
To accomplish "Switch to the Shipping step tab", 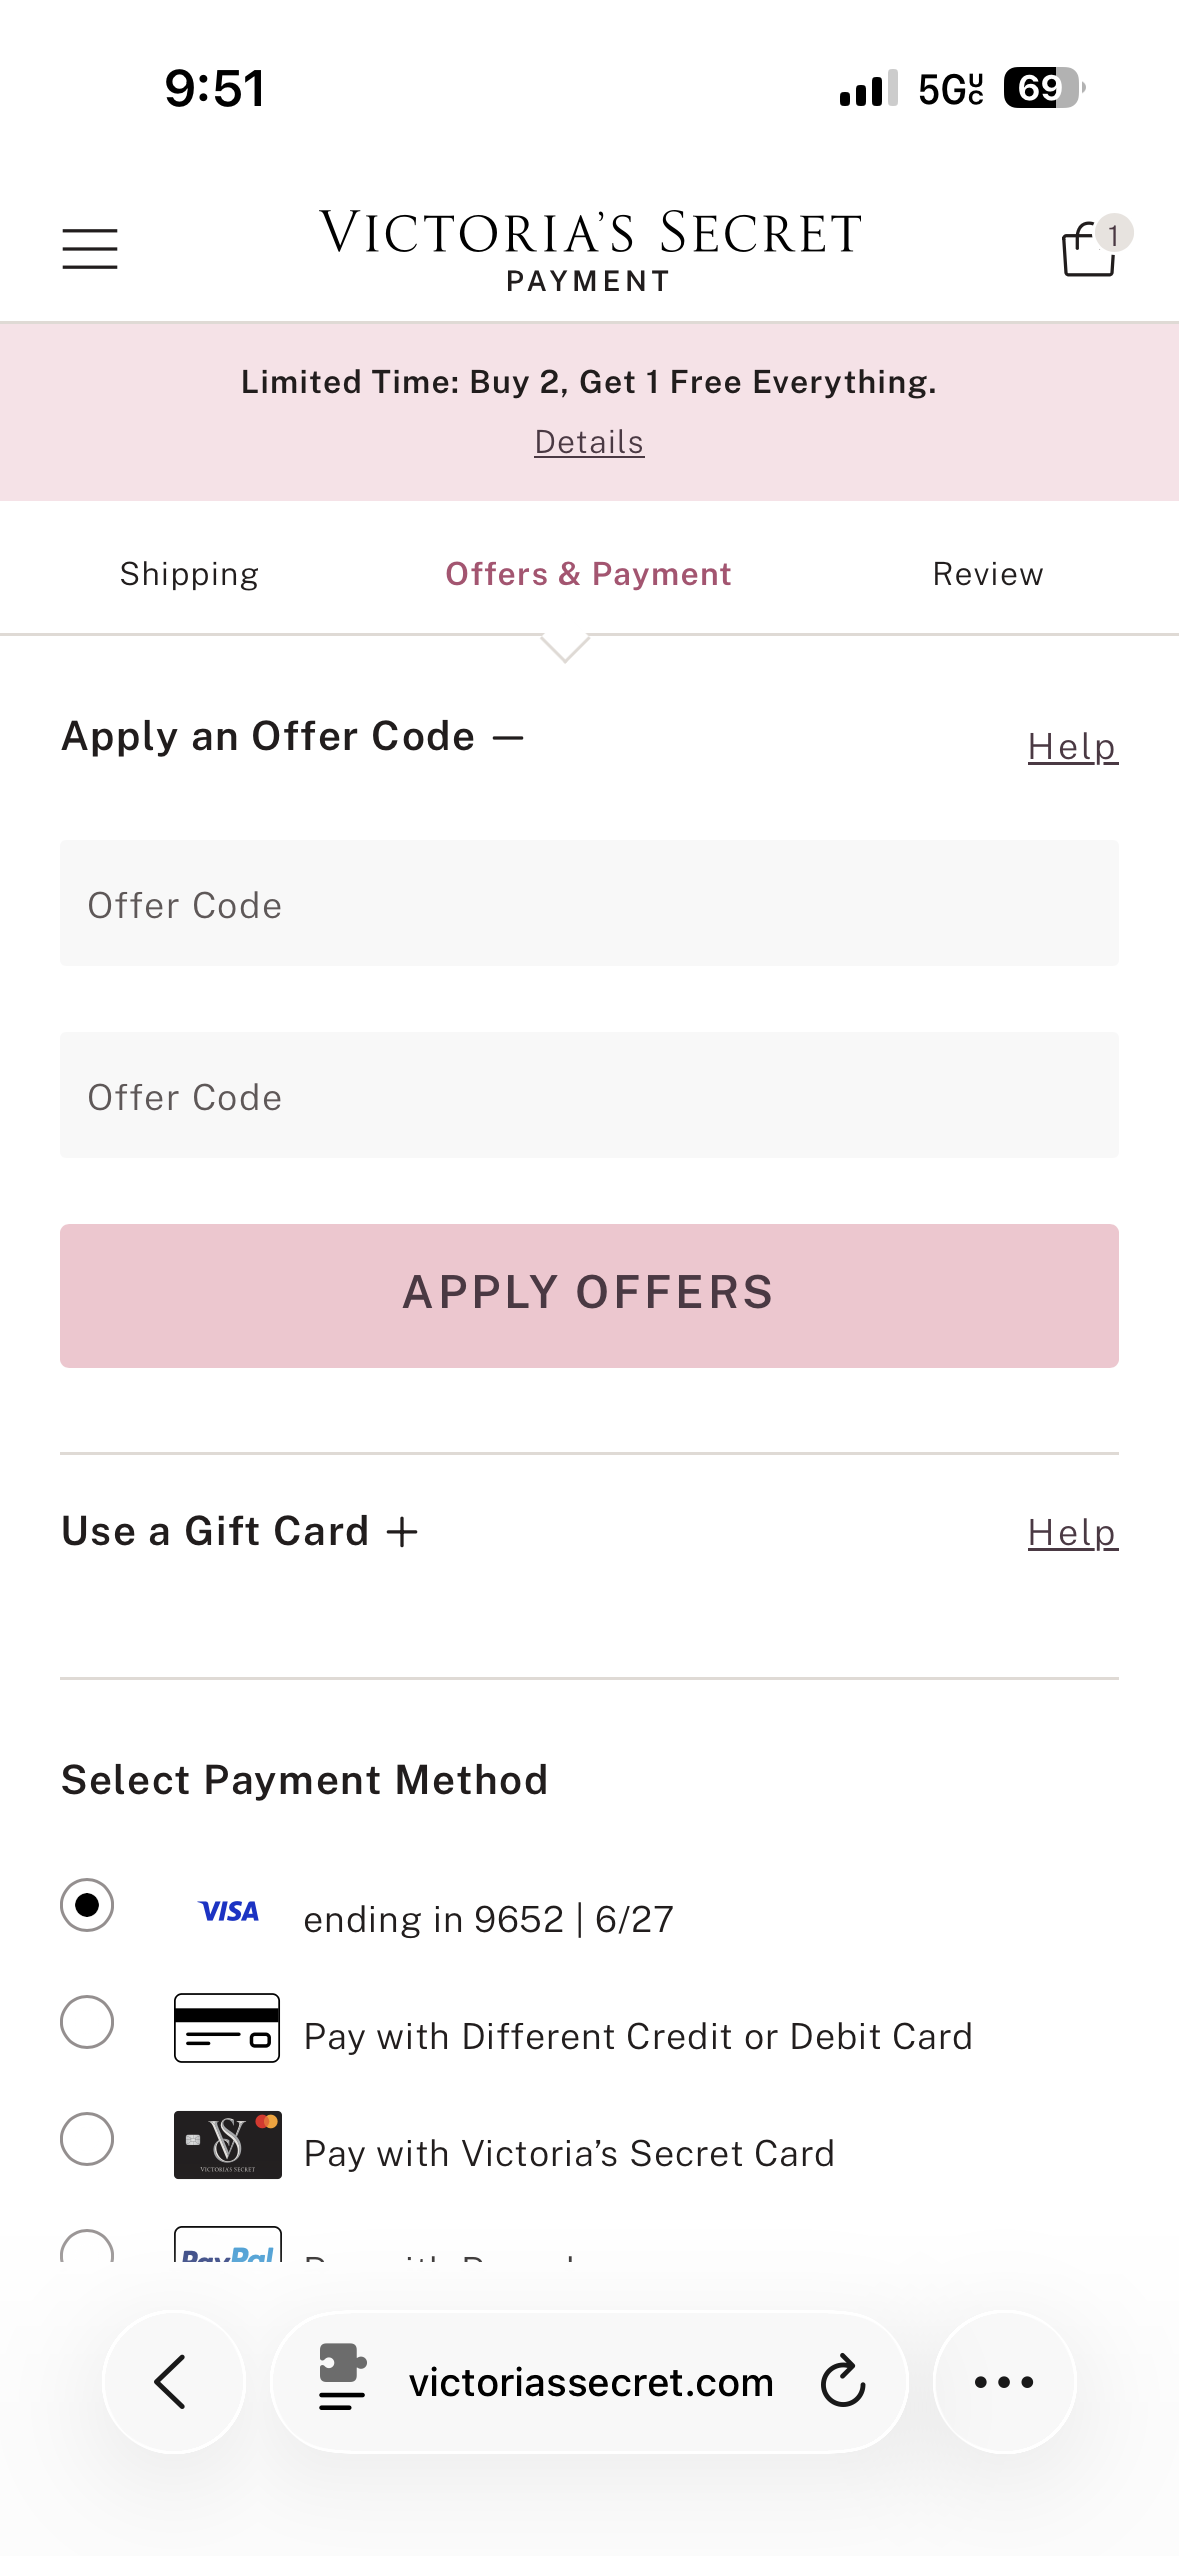I will coord(189,574).
